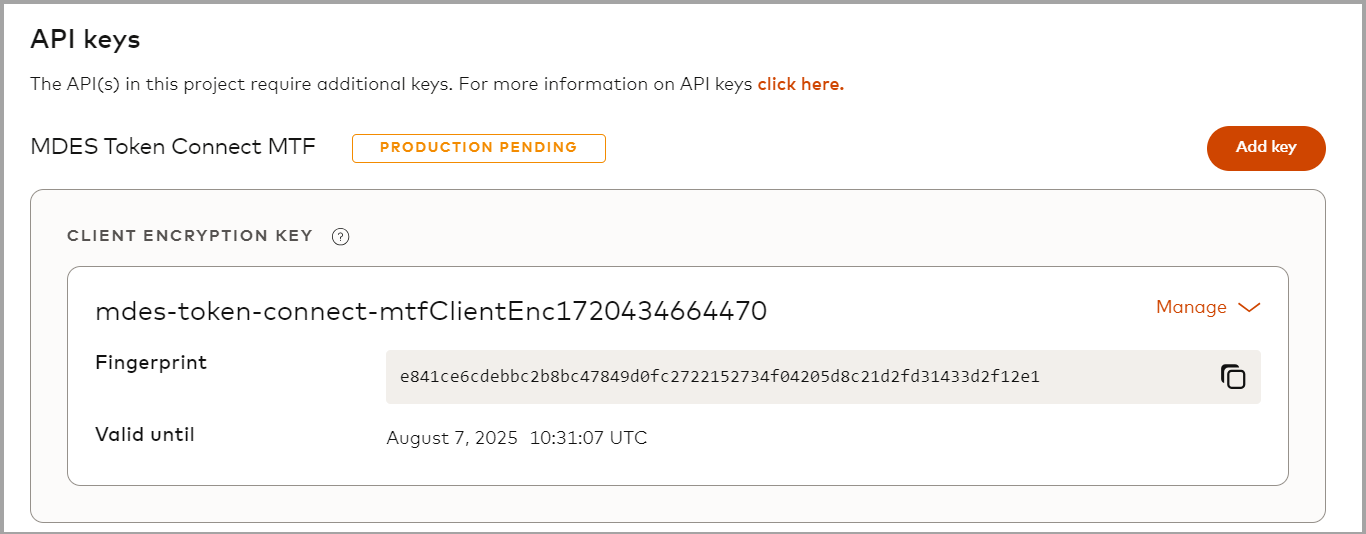Viewport: 1366px width, 534px height.
Task: Click the CLIENT ENCRYPTION KEY label
Action: tap(189, 236)
